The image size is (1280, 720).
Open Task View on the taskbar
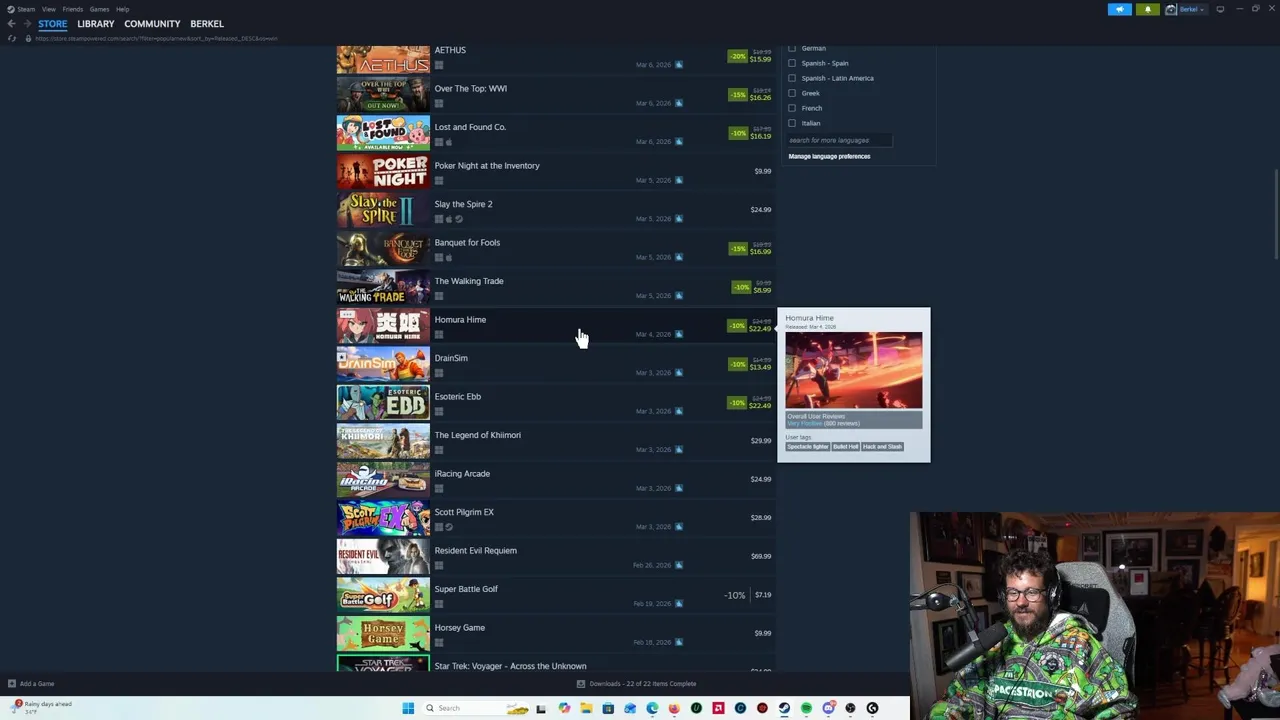(541, 708)
